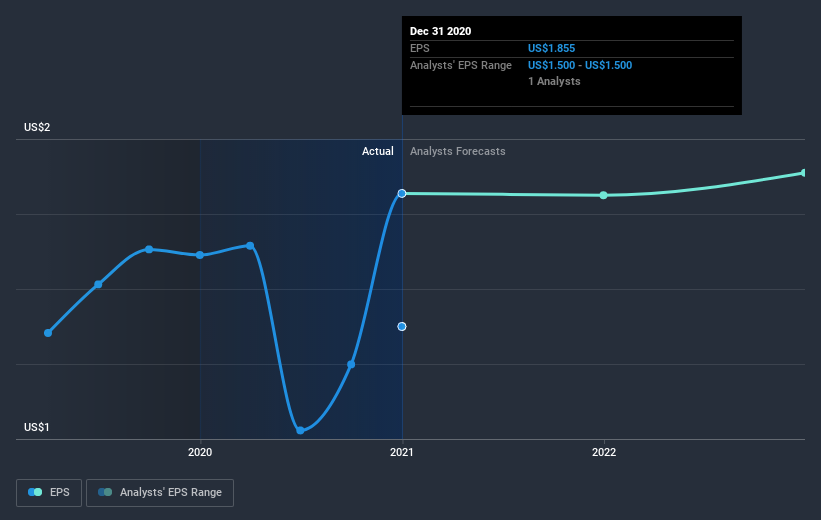
Task: Click the 2022 forecast data point
Action: point(604,195)
